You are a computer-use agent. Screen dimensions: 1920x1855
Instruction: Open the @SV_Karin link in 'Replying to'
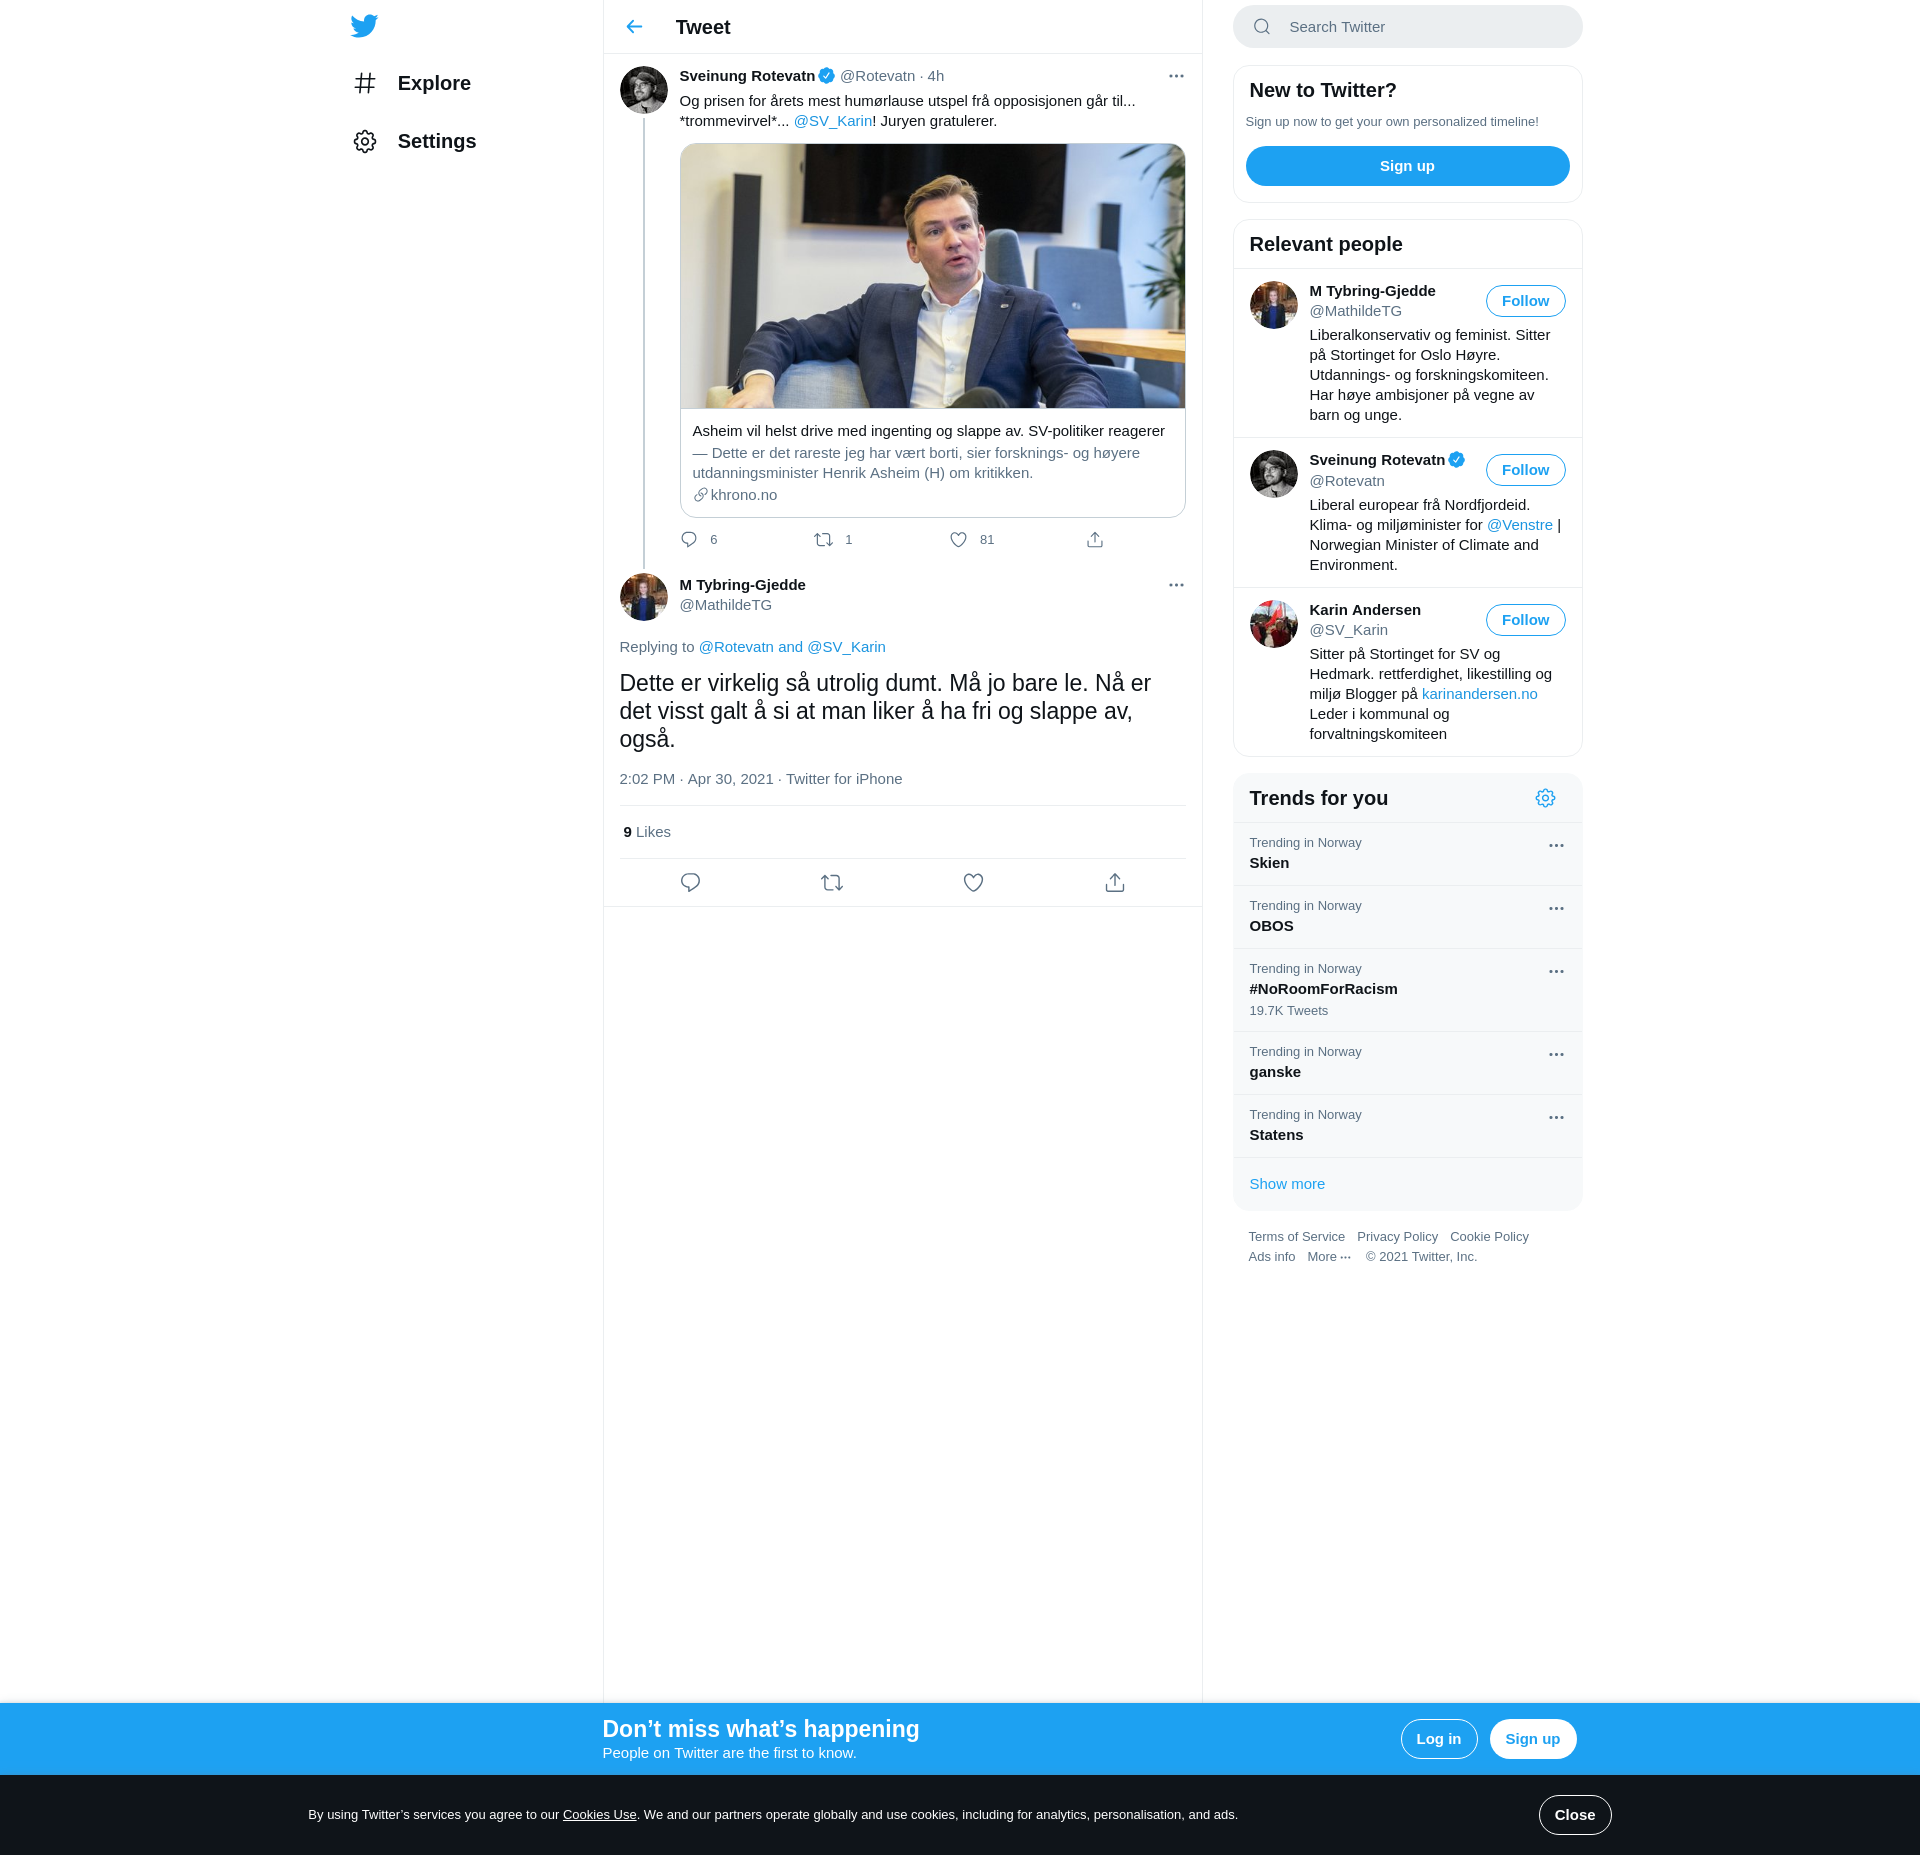tap(846, 647)
